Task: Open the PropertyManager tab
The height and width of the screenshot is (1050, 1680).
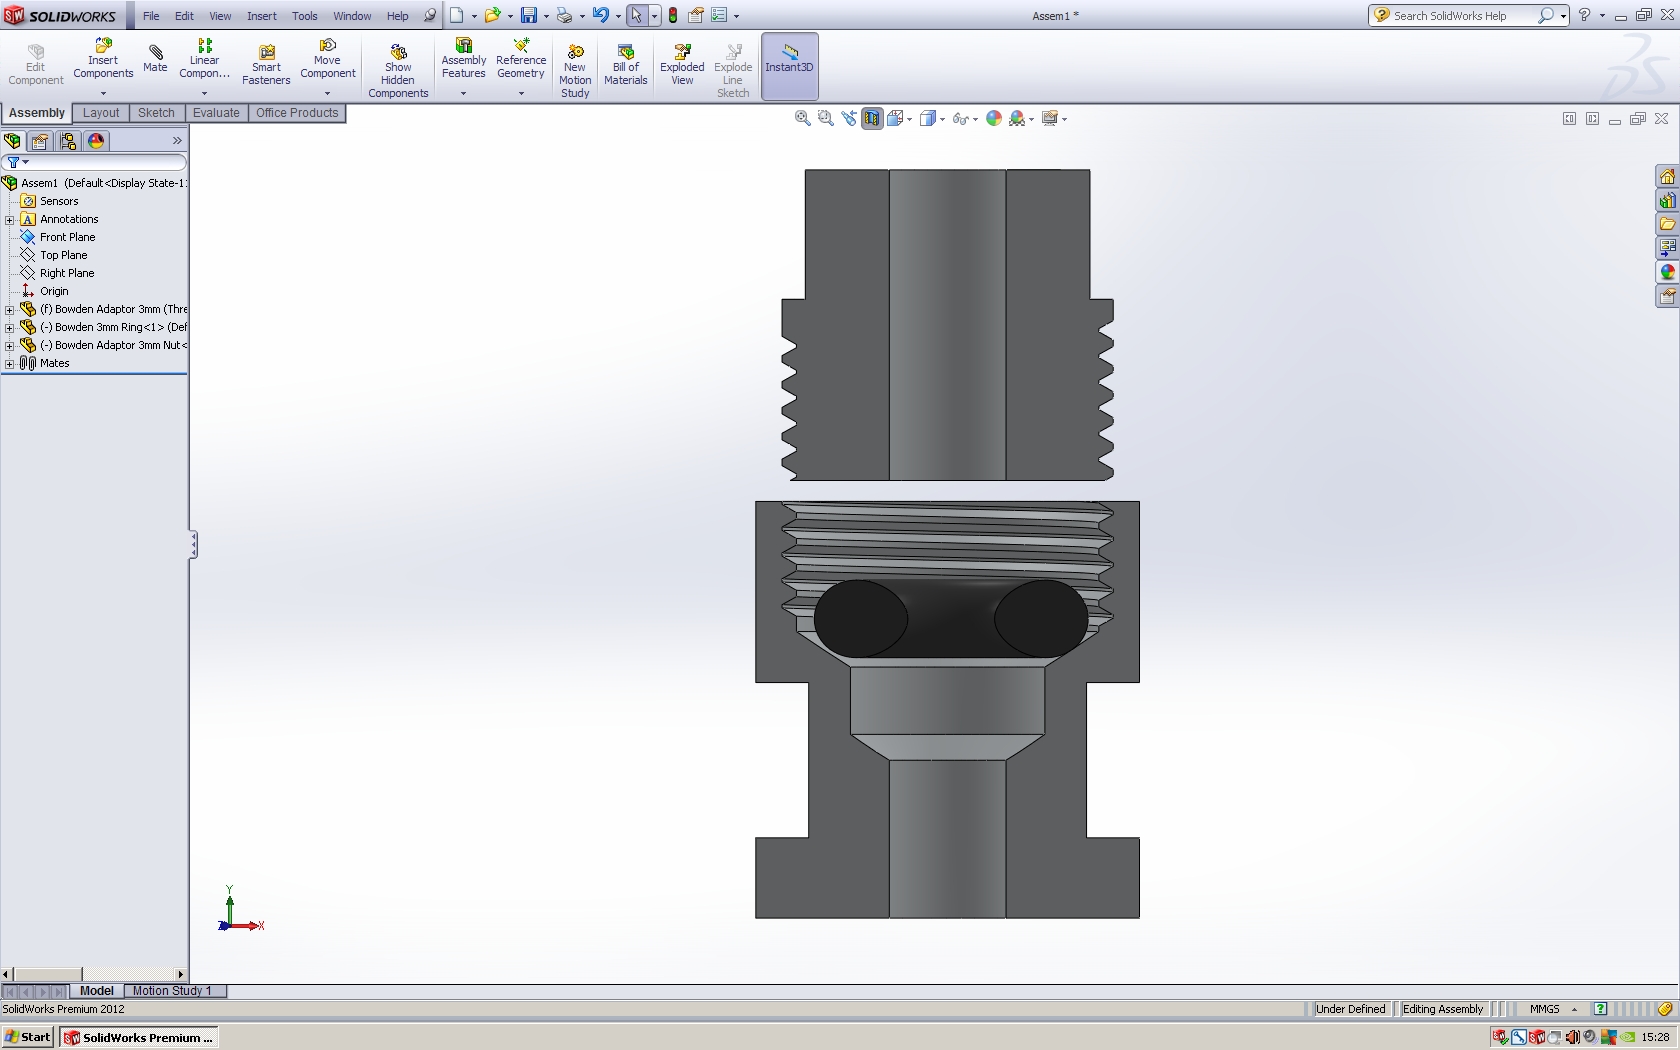Action: click(40, 141)
